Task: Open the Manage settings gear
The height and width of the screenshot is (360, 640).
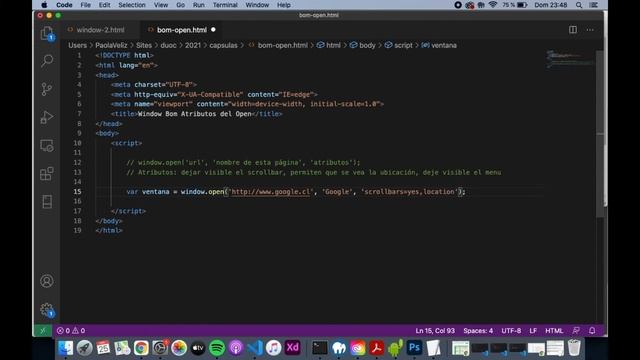Action: point(47,310)
